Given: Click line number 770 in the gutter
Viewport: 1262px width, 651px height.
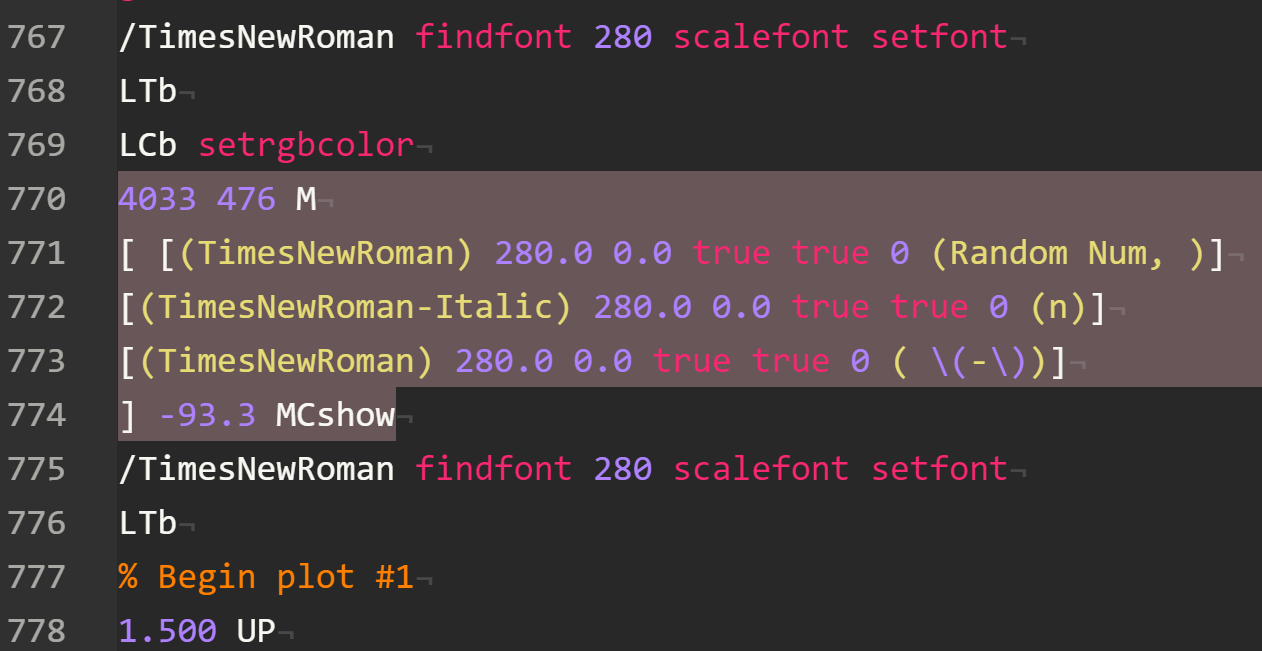Looking at the screenshot, I should pos(36,199).
